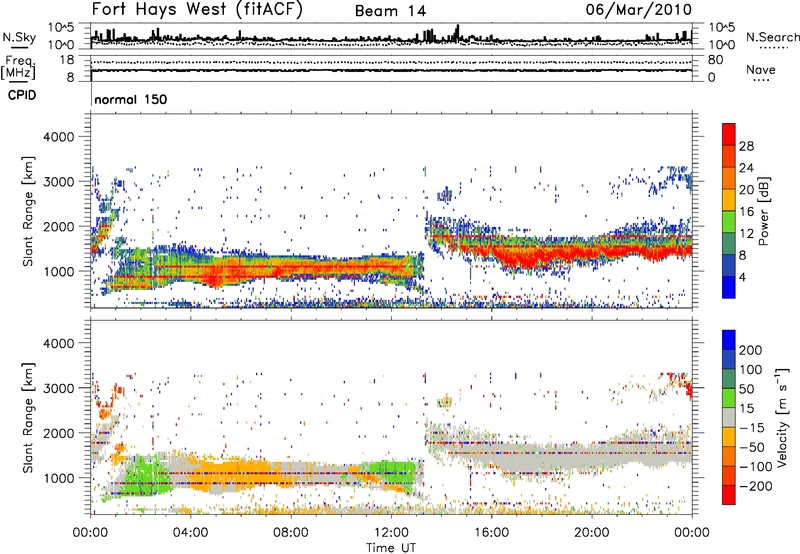The image size is (800, 554).
Task: Select the "Freq. [MHz]" axis label
Action: tap(18, 67)
